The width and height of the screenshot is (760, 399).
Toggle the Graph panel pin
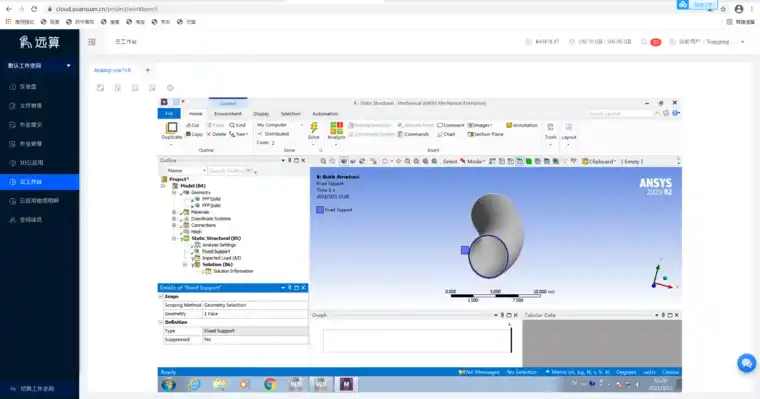(x=502, y=315)
